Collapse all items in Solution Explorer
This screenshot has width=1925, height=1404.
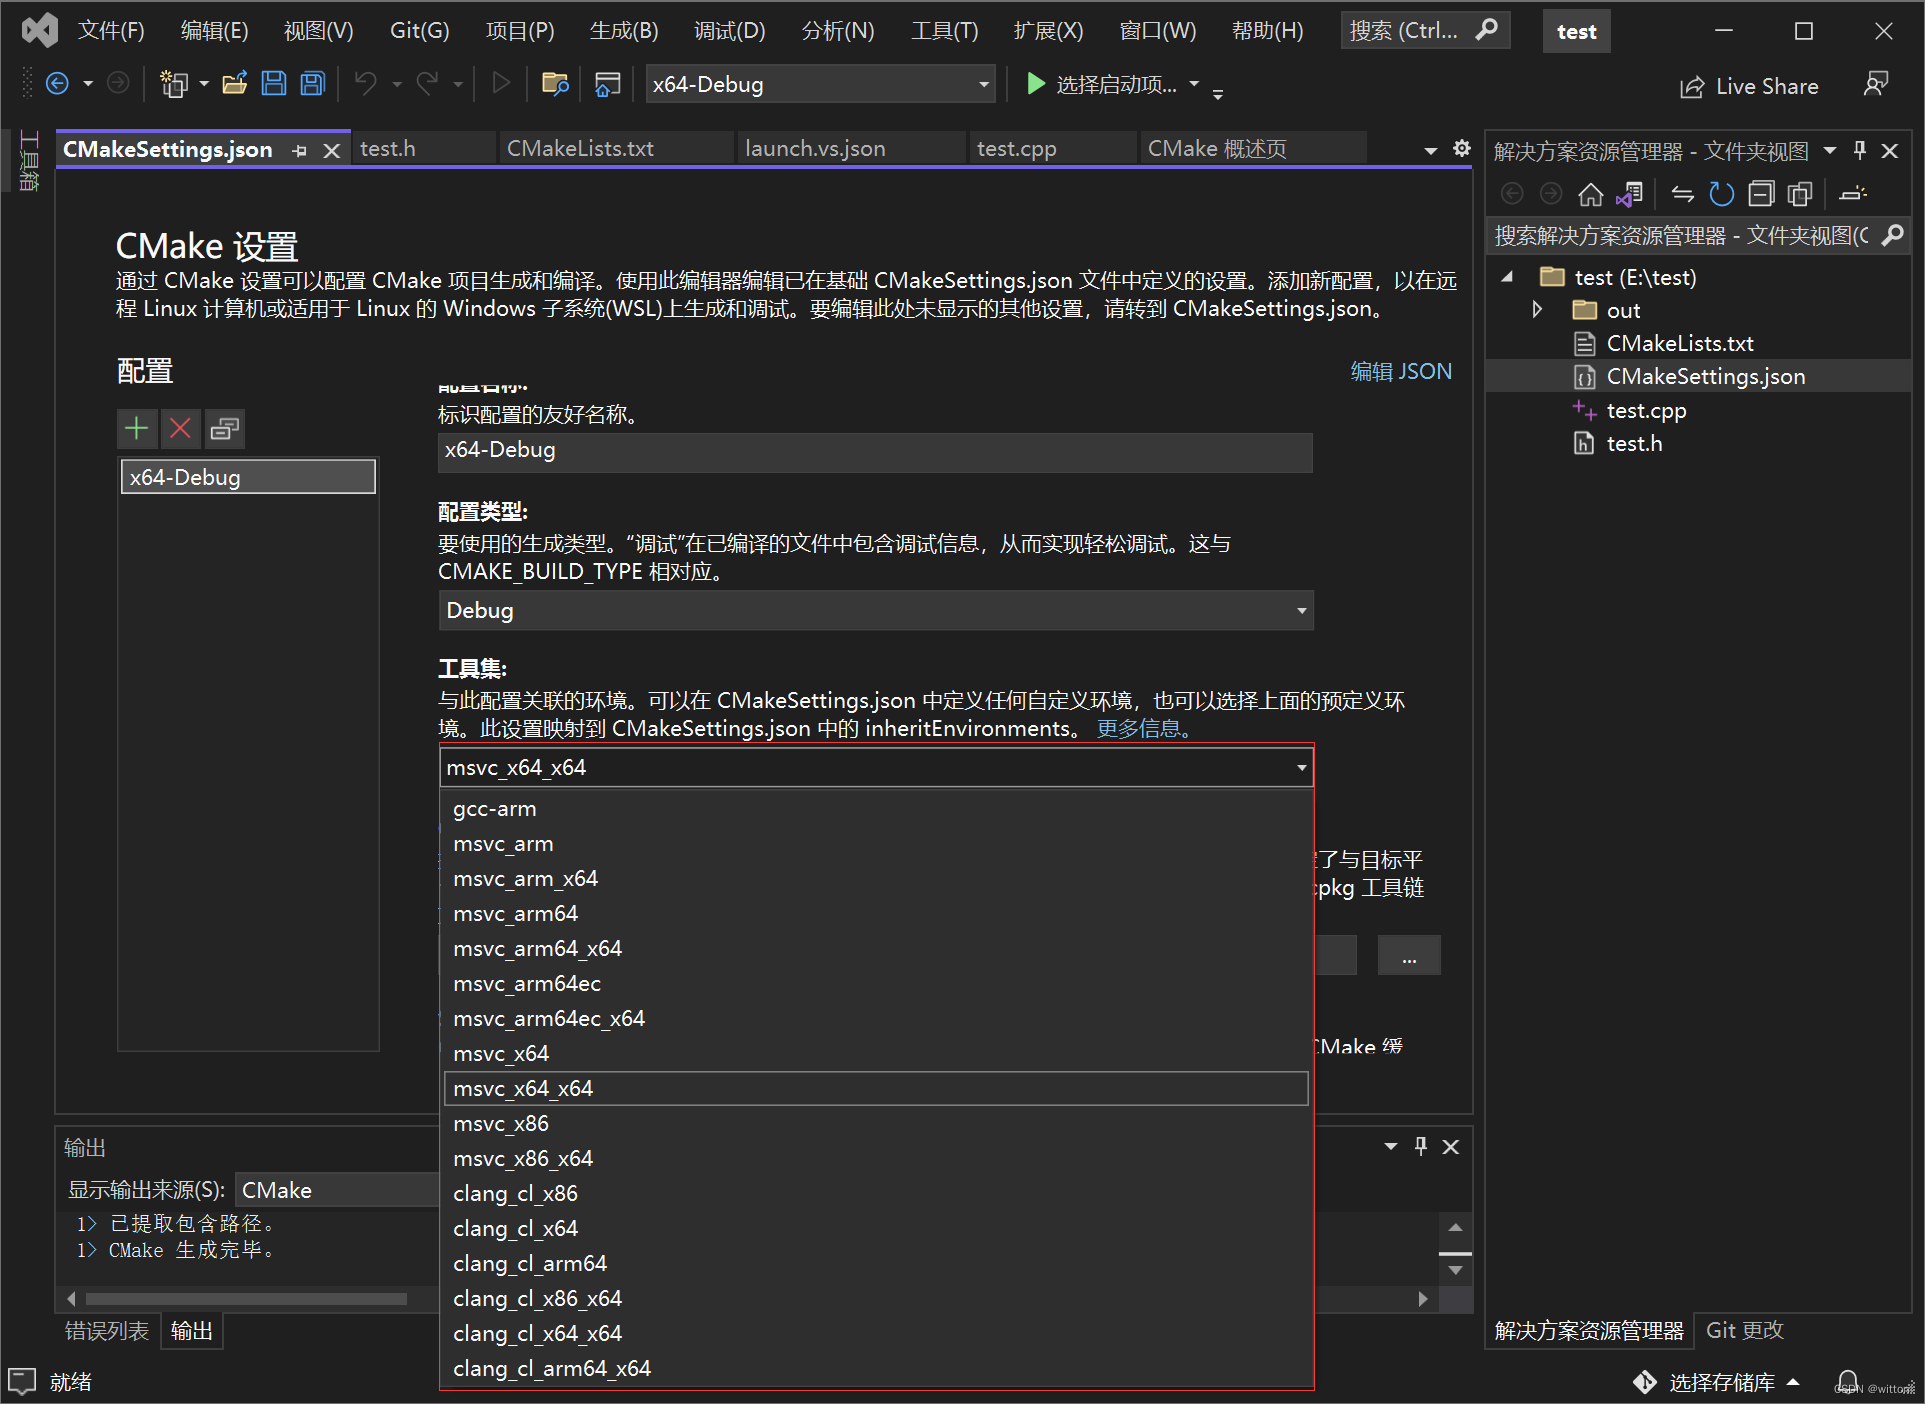tap(1761, 193)
